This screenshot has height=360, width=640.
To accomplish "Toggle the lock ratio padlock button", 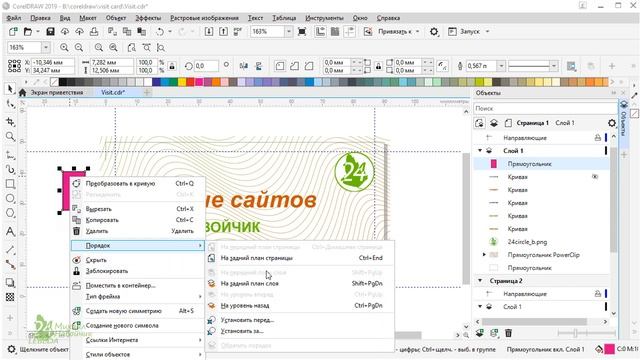I will click(x=172, y=66).
